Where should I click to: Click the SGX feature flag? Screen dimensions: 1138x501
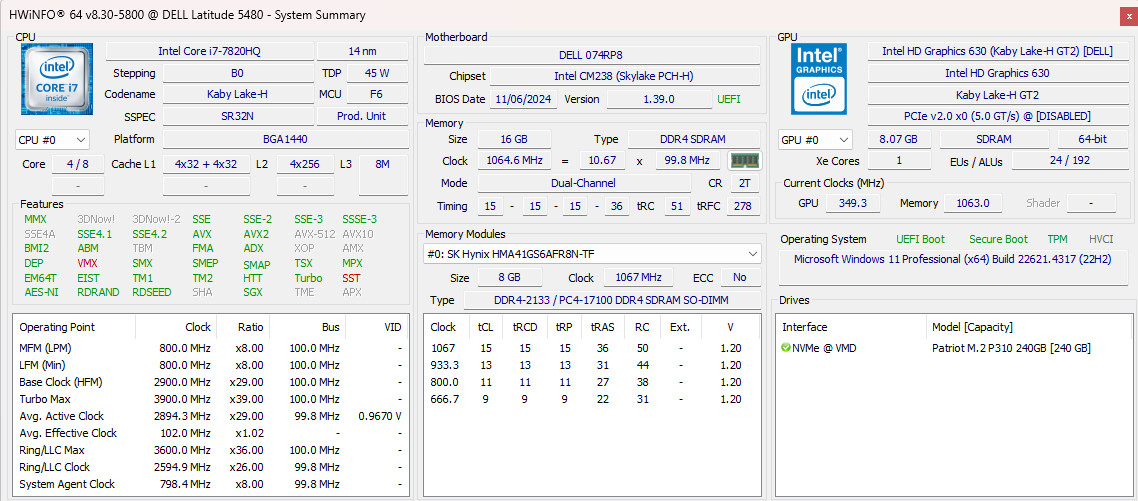pos(254,293)
